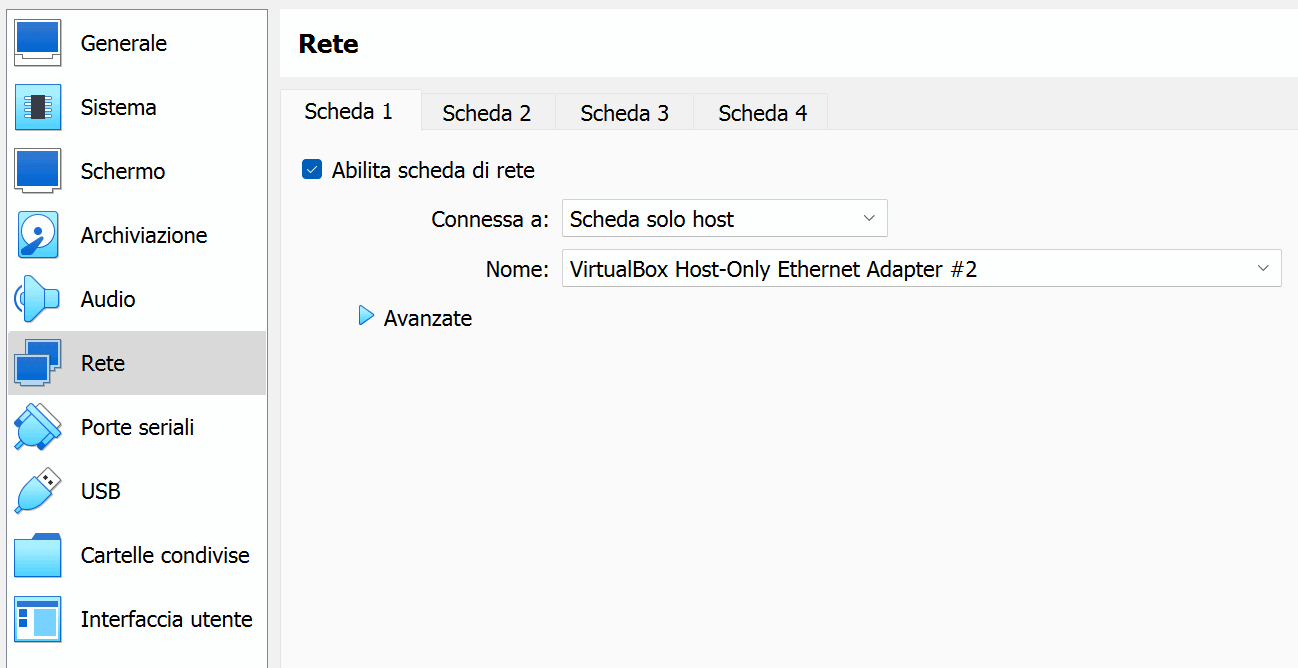
Task: Click the Archiviazione disk icon
Action: (x=38, y=235)
